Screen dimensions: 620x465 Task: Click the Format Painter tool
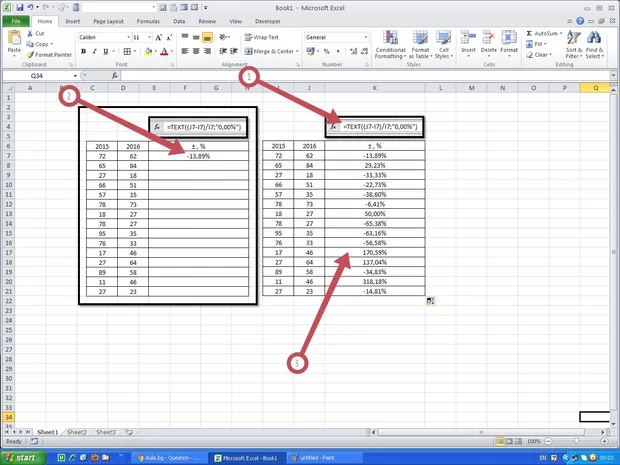tap(50, 54)
